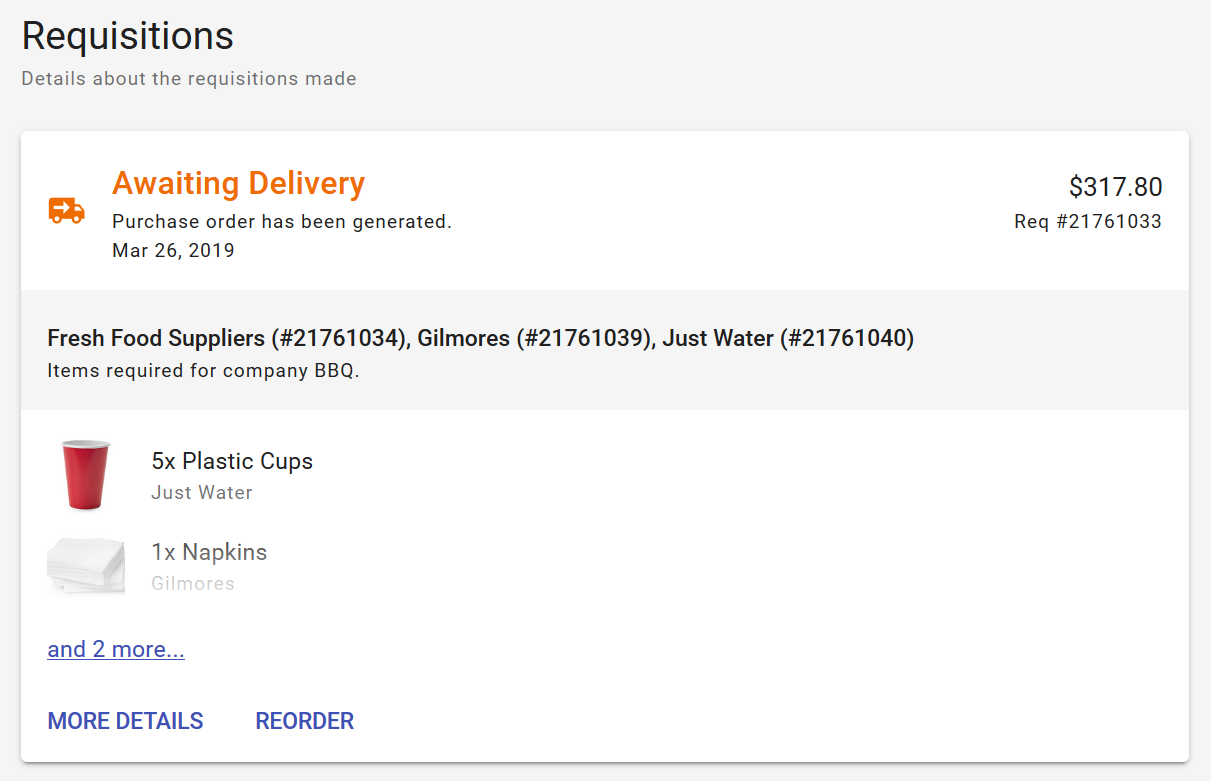The image size is (1211, 781).
Task: Click the $317.80 total amount
Action: 1115,187
